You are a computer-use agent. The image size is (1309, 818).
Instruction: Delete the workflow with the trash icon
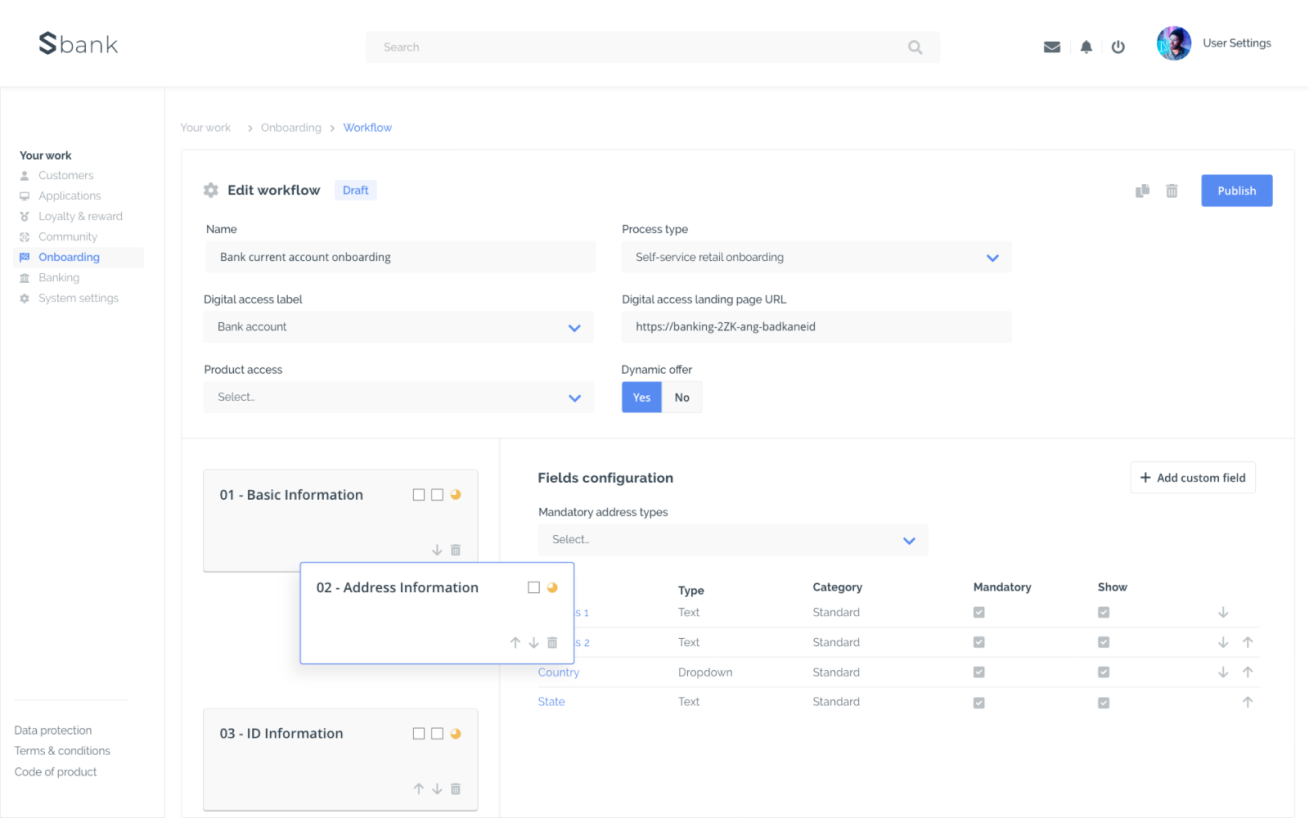click(x=1172, y=190)
